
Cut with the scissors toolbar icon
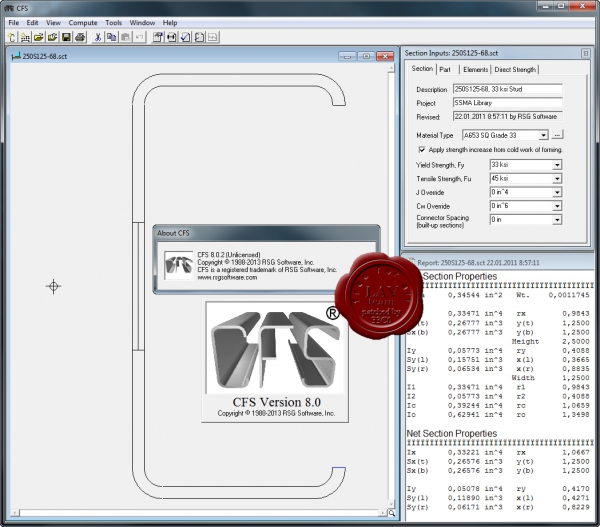coord(98,37)
